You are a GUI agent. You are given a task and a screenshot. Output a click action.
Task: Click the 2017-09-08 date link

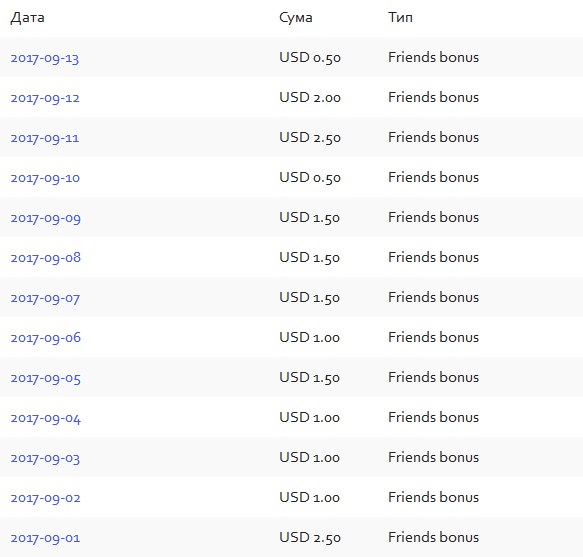click(x=45, y=258)
